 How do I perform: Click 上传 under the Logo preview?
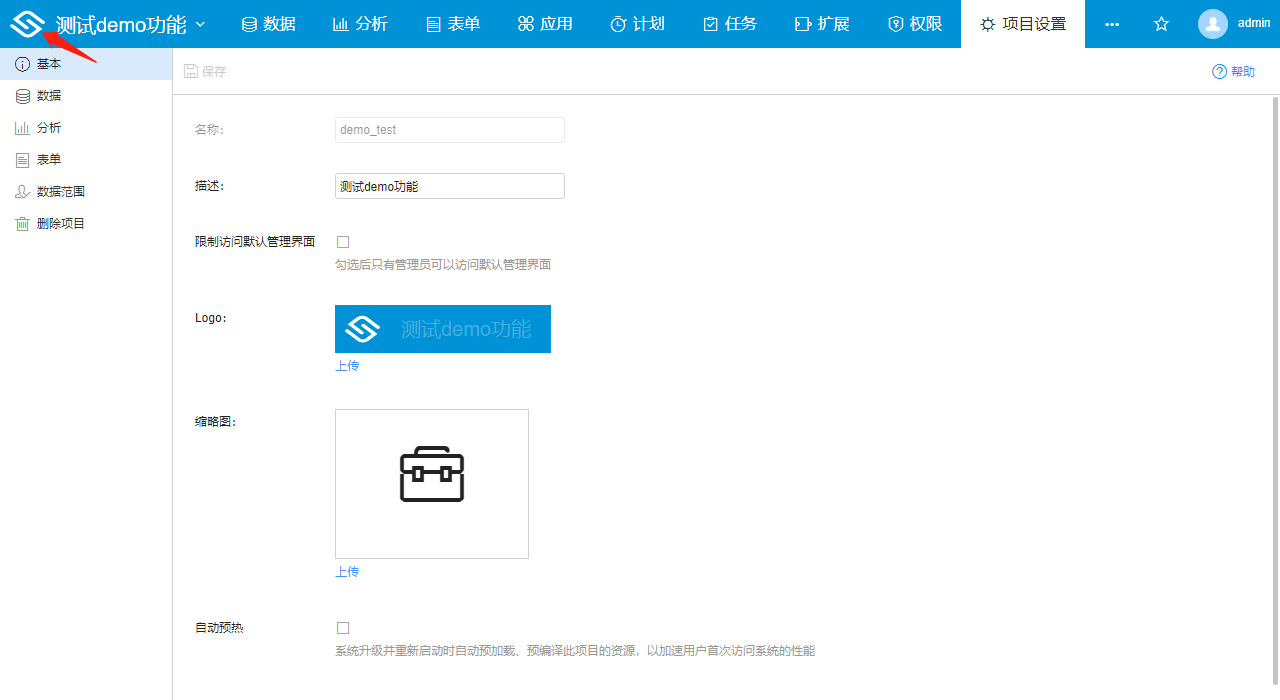coord(347,365)
